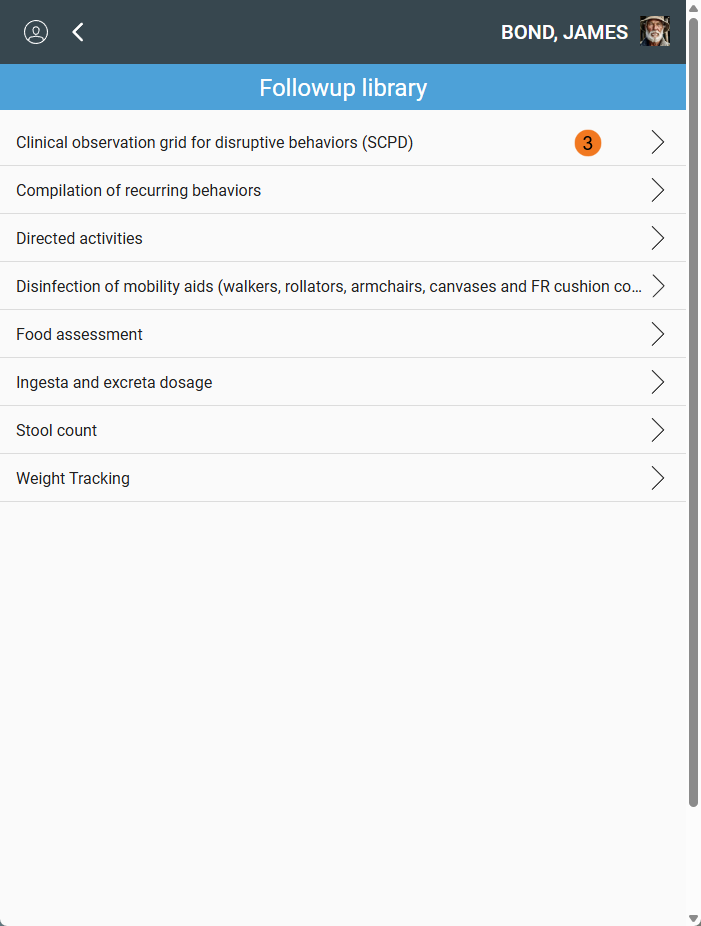This screenshot has height=926, width=701.
Task: Select Compilation of recurring behaviors entry
Action: pos(138,191)
